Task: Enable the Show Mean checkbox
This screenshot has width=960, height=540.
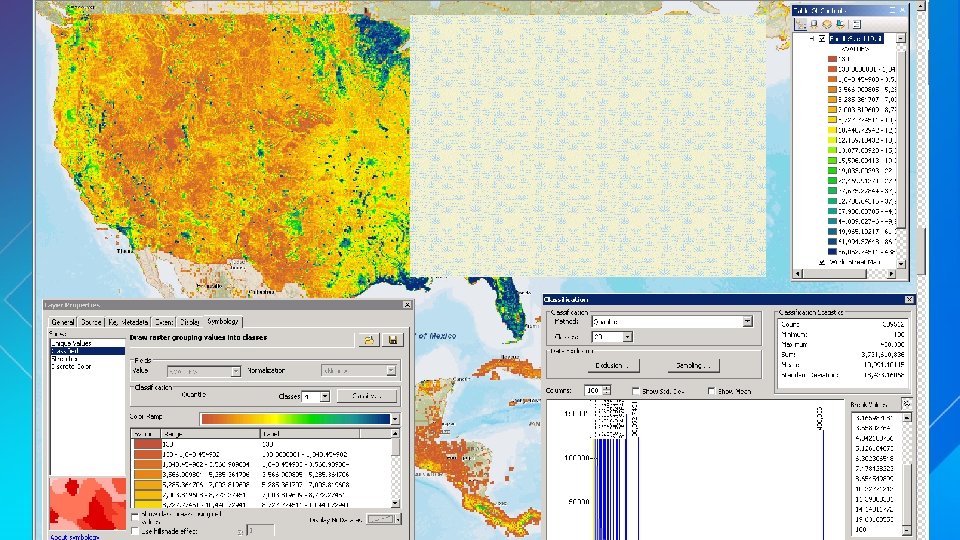Action: 712,391
